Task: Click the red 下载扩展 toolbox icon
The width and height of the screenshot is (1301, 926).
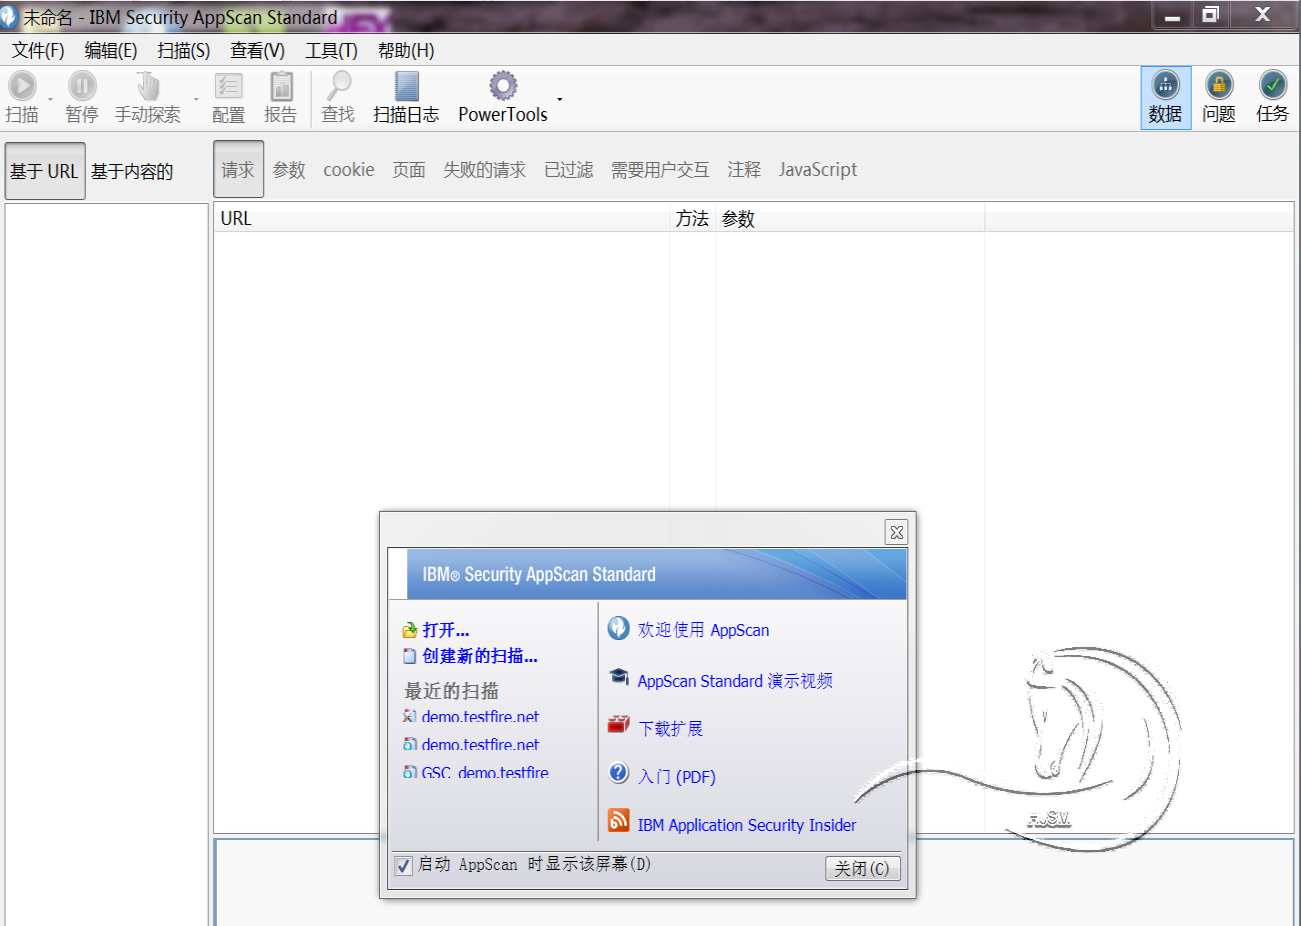Action: pos(619,724)
